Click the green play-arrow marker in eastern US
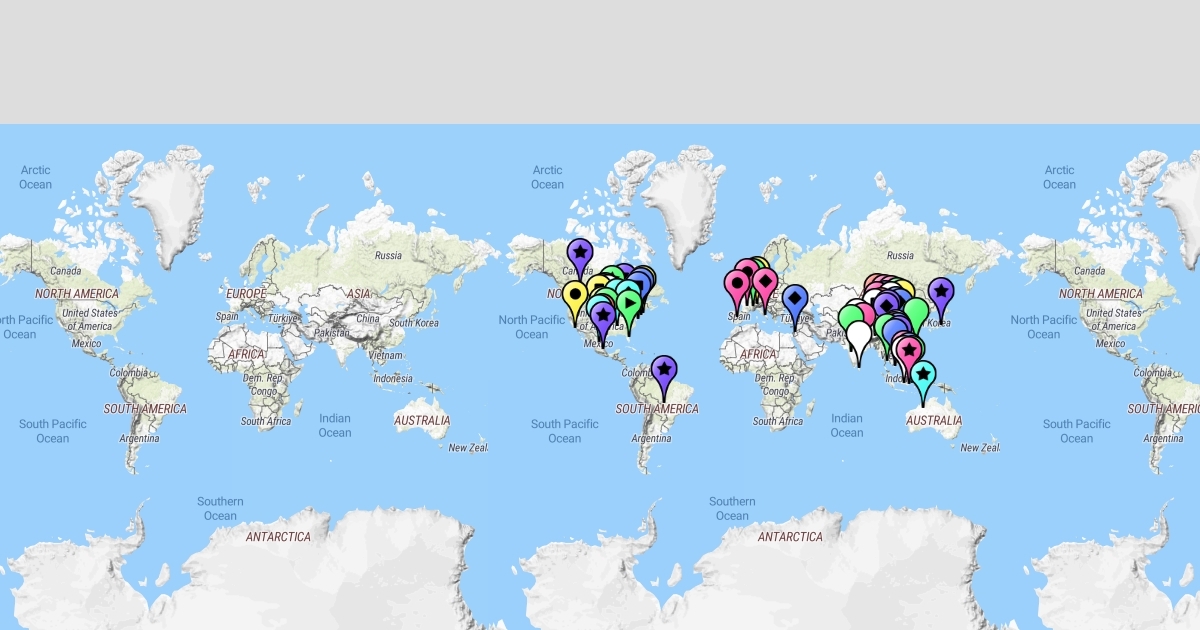 pos(628,300)
